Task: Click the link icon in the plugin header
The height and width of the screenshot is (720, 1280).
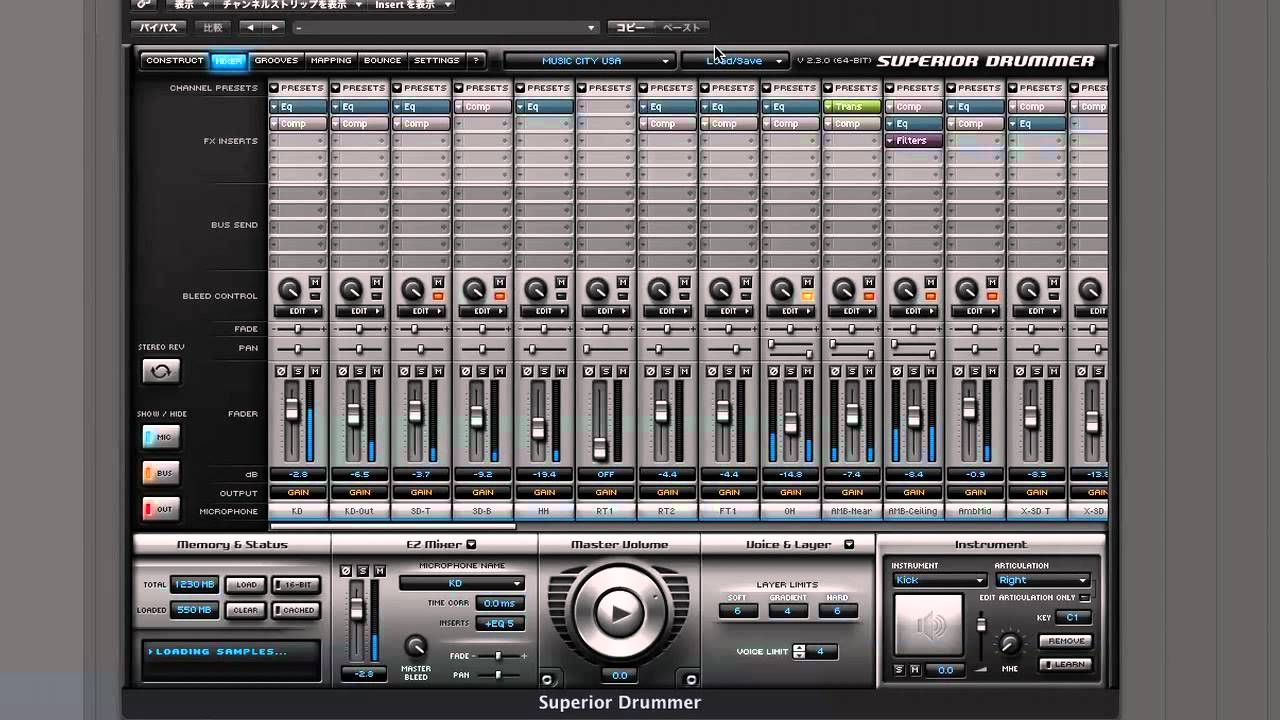Action: (144, 4)
